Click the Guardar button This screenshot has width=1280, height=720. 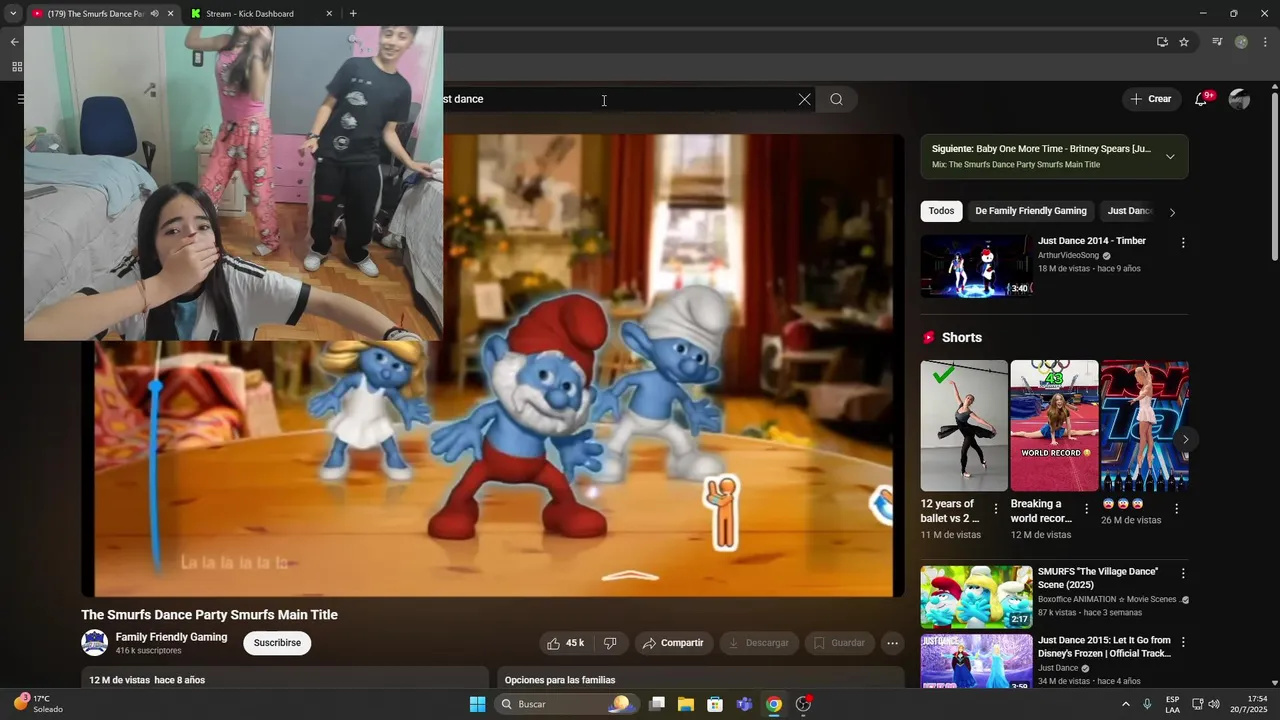(840, 643)
